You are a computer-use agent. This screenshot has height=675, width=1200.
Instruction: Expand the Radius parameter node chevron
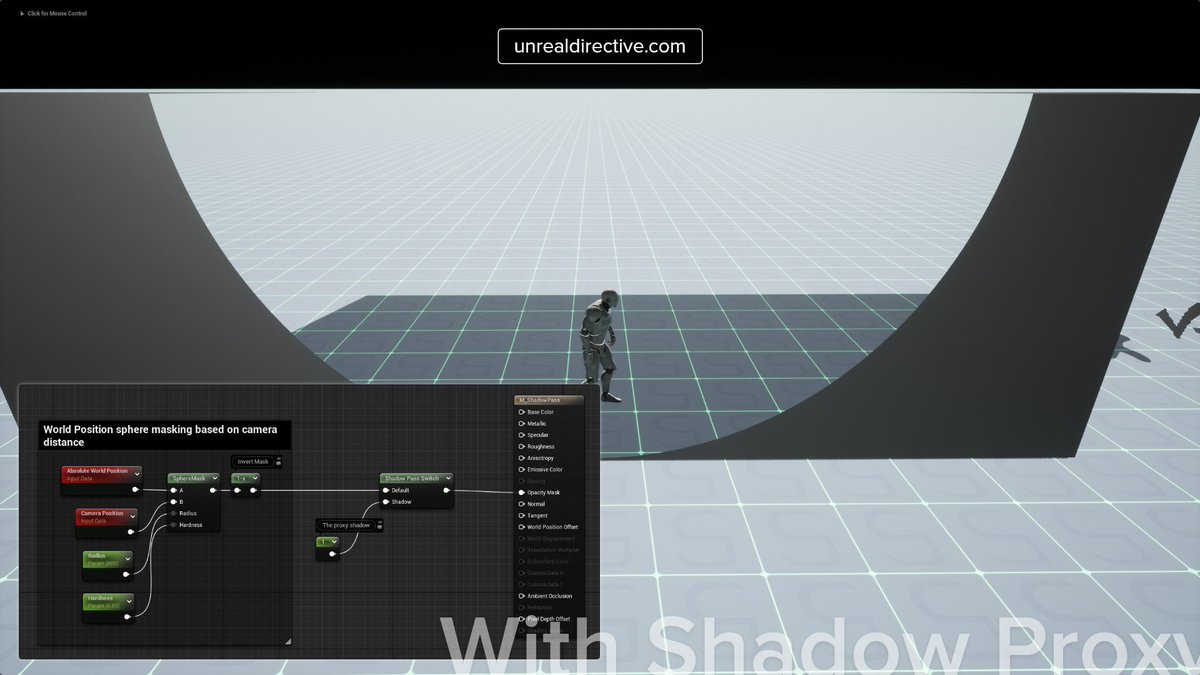click(x=128, y=559)
